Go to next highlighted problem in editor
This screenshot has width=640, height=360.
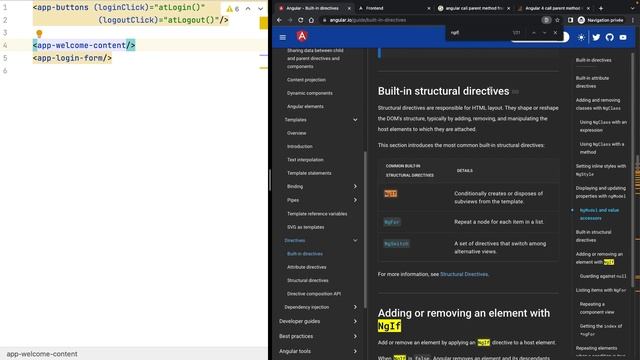(x=260, y=9)
